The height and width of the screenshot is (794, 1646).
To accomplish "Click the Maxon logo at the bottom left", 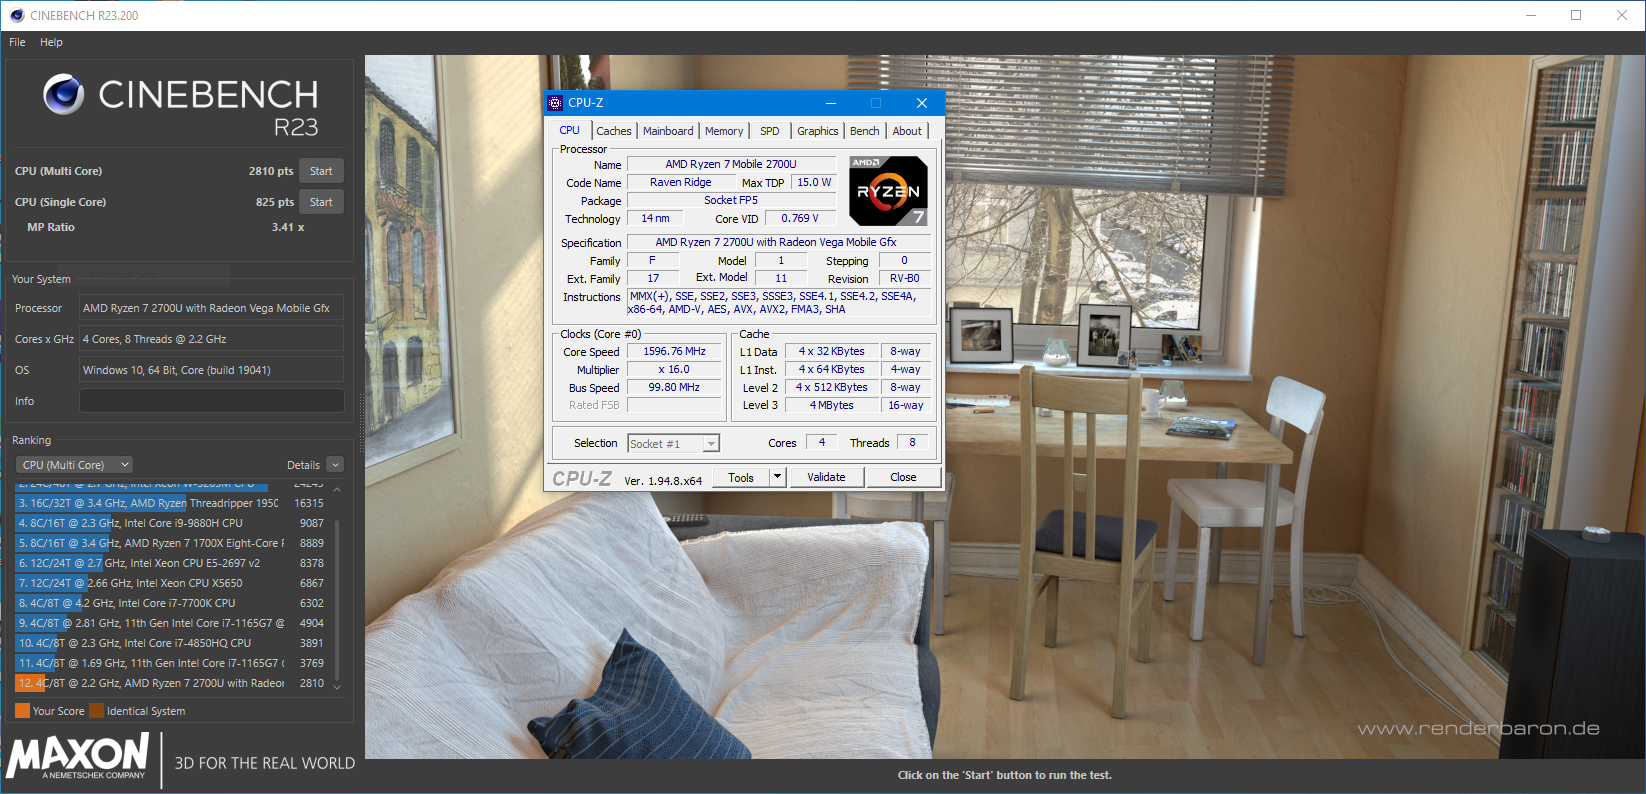I will pyautogui.click(x=78, y=757).
